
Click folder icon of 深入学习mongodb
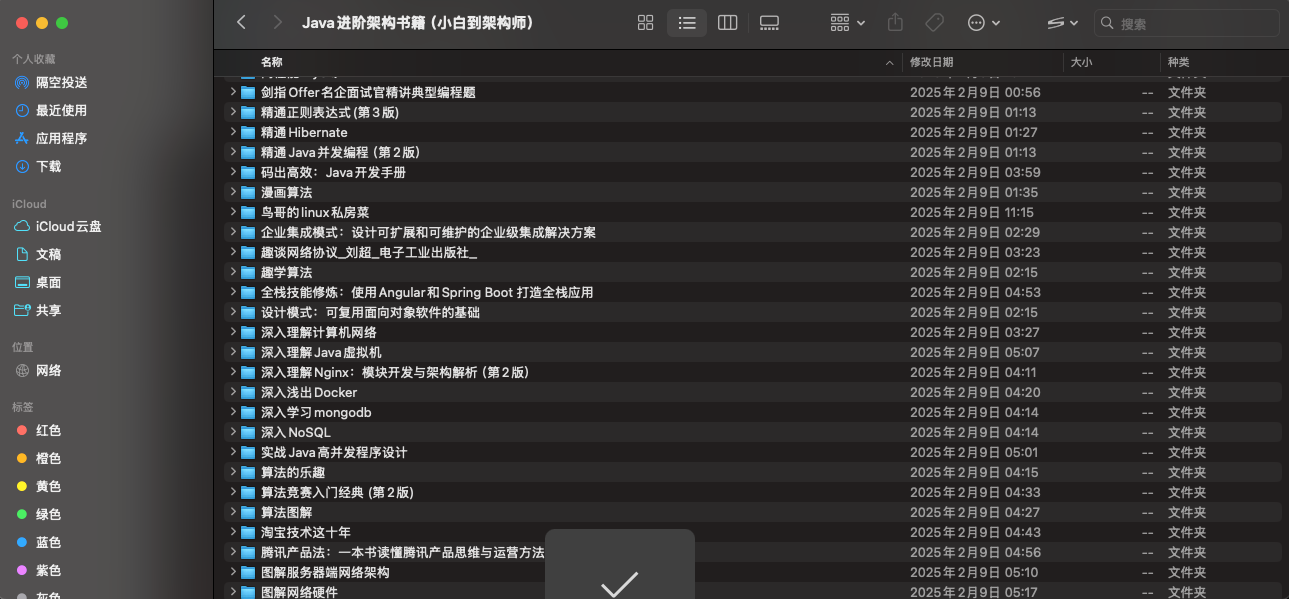pos(248,412)
